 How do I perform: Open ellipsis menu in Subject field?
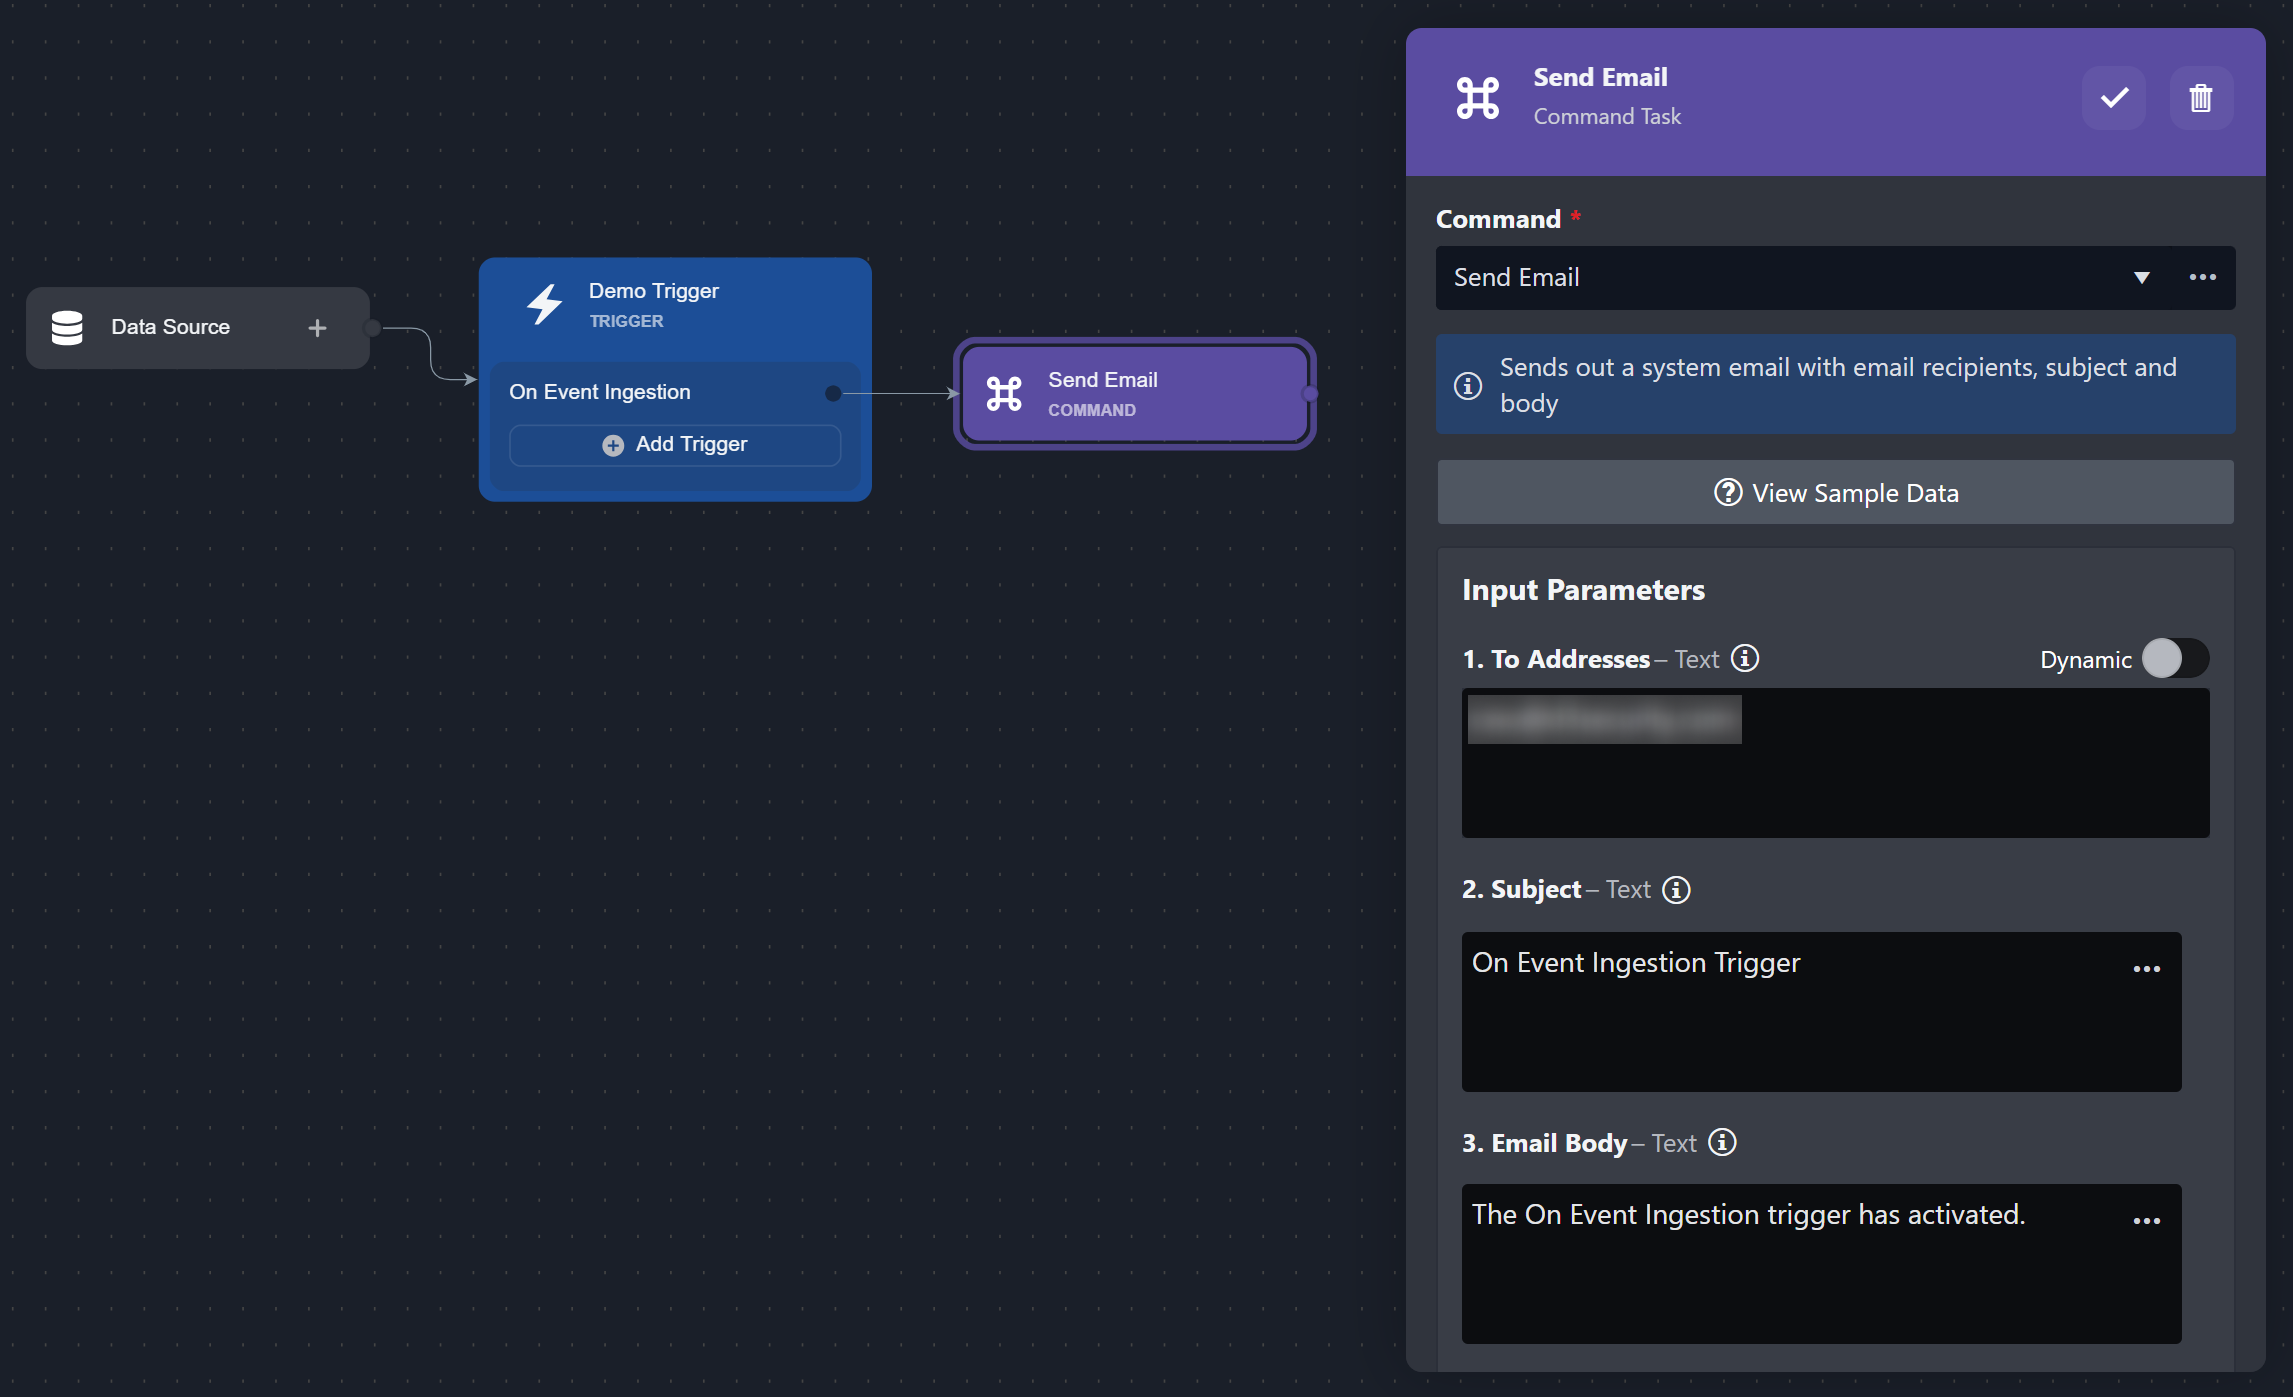click(x=2146, y=968)
